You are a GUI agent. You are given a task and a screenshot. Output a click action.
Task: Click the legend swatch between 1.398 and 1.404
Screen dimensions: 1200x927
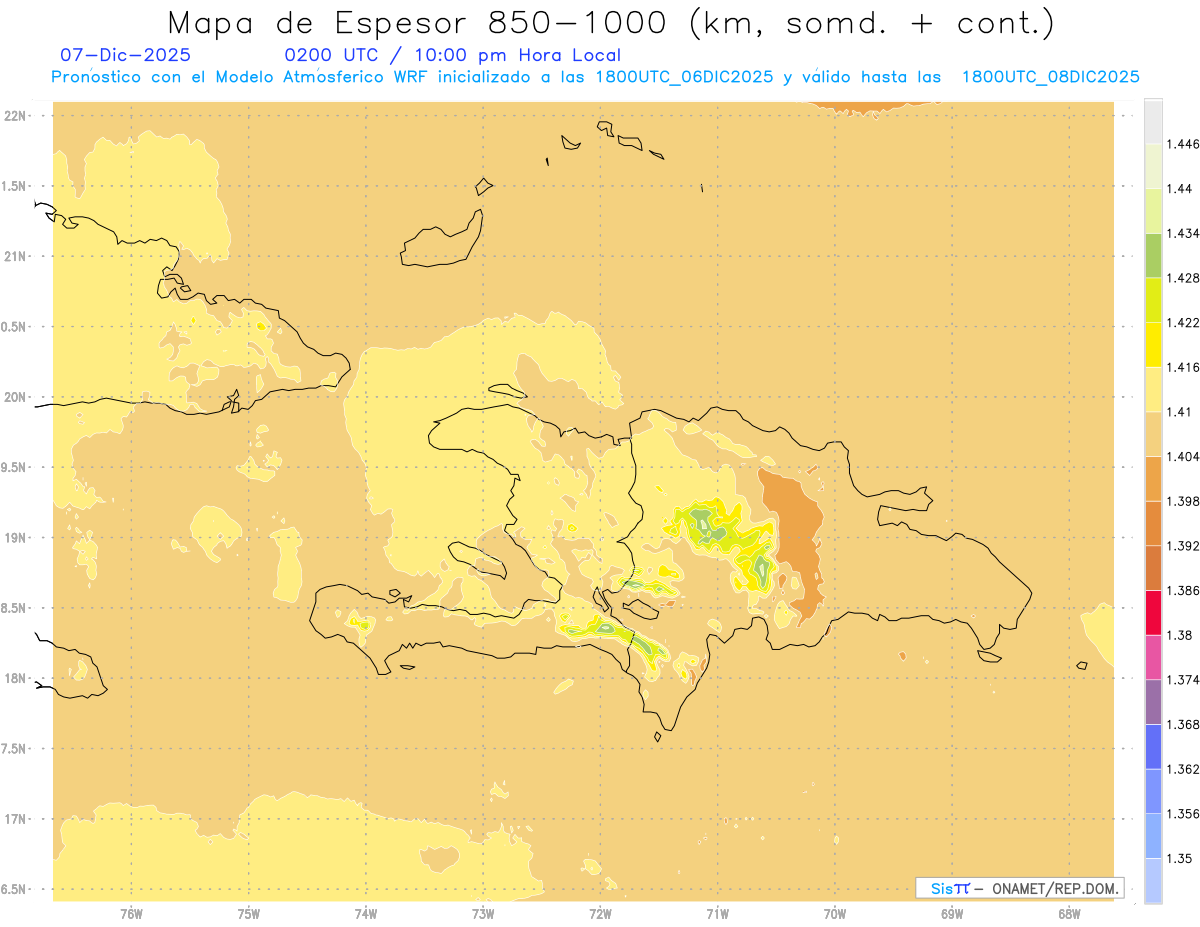tap(1154, 478)
